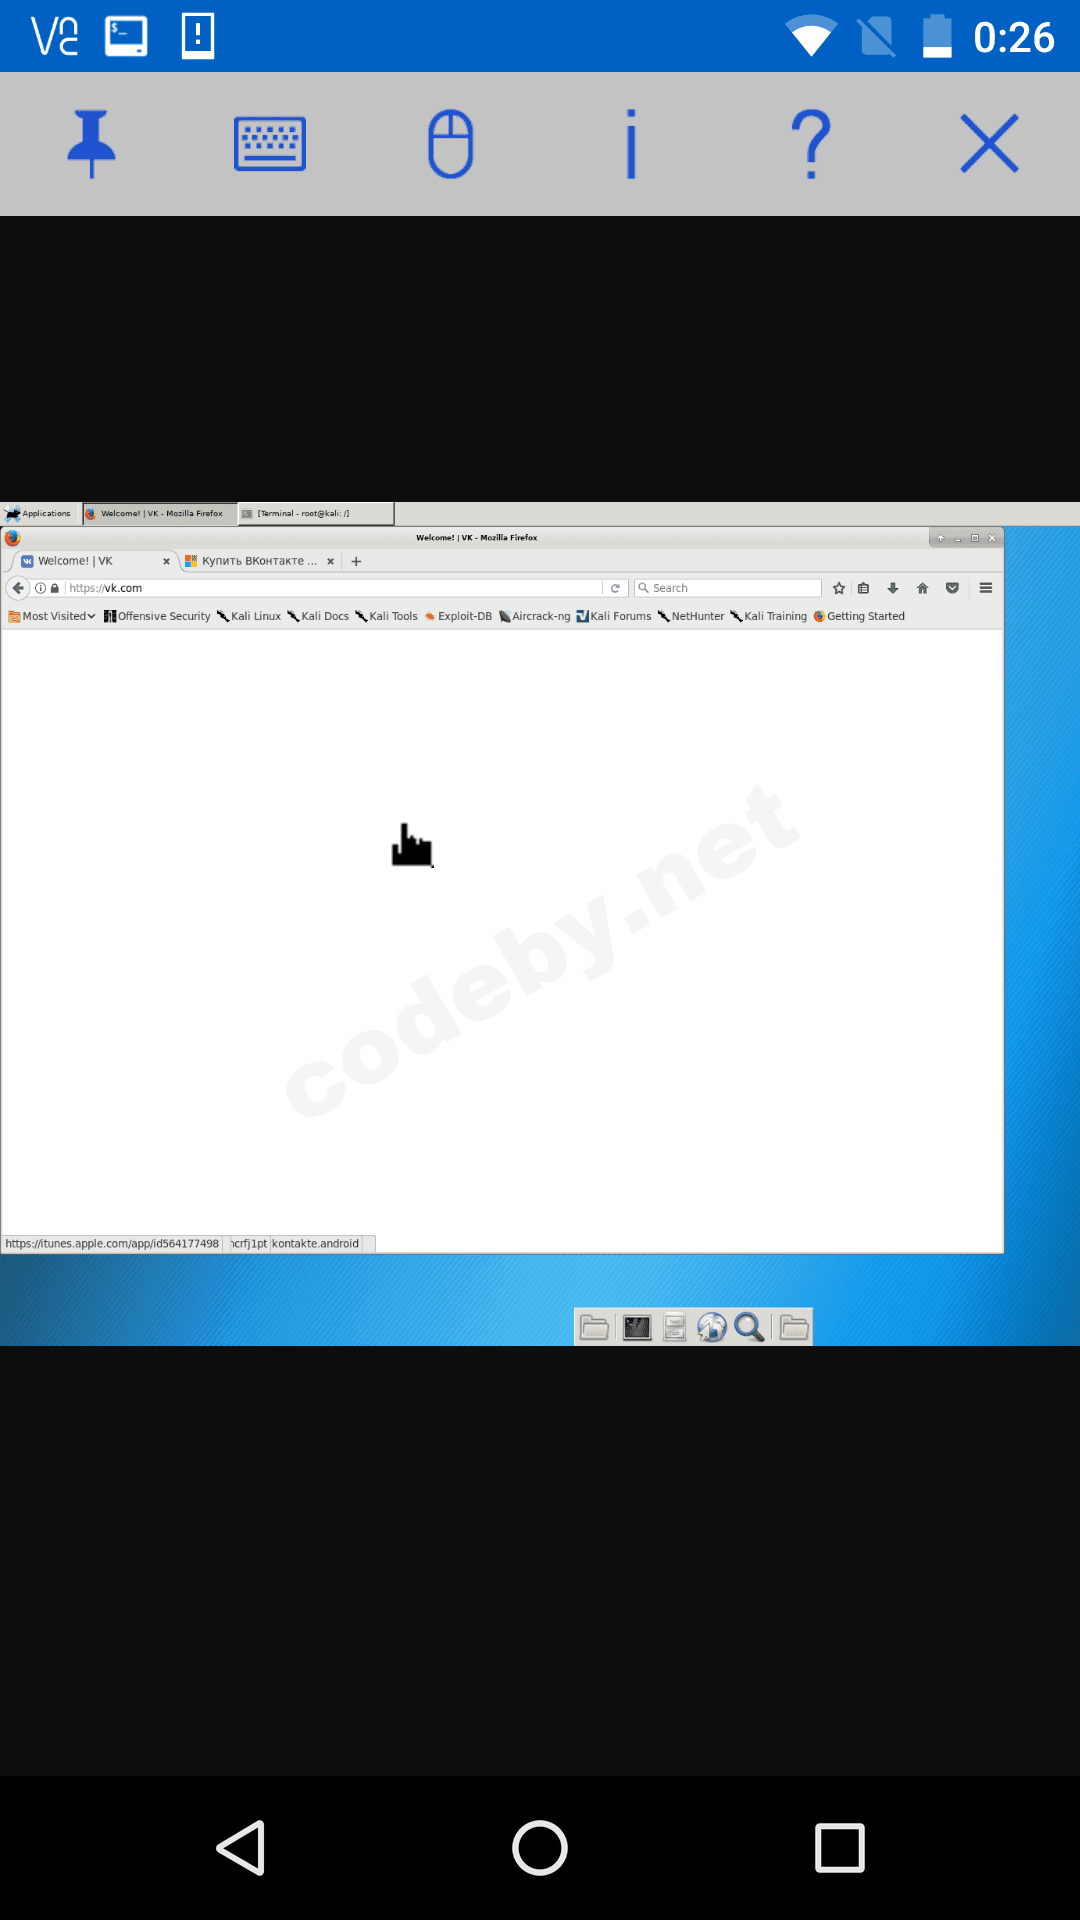Open Aircrack-ng bookmark
The height and width of the screenshot is (1920, 1080).
pyautogui.click(x=535, y=616)
